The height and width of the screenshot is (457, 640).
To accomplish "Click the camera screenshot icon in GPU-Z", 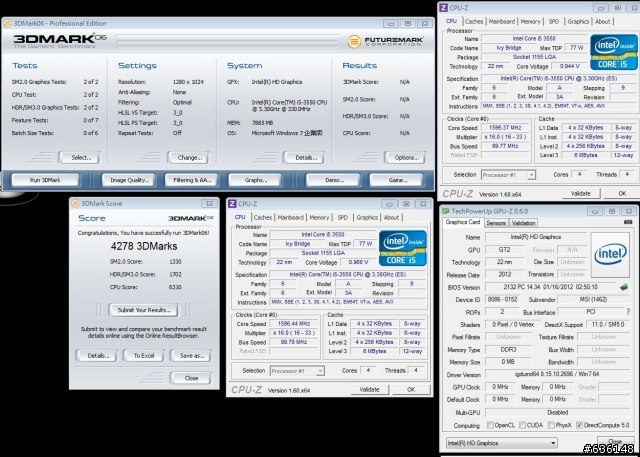I will click(x=628, y=222).
